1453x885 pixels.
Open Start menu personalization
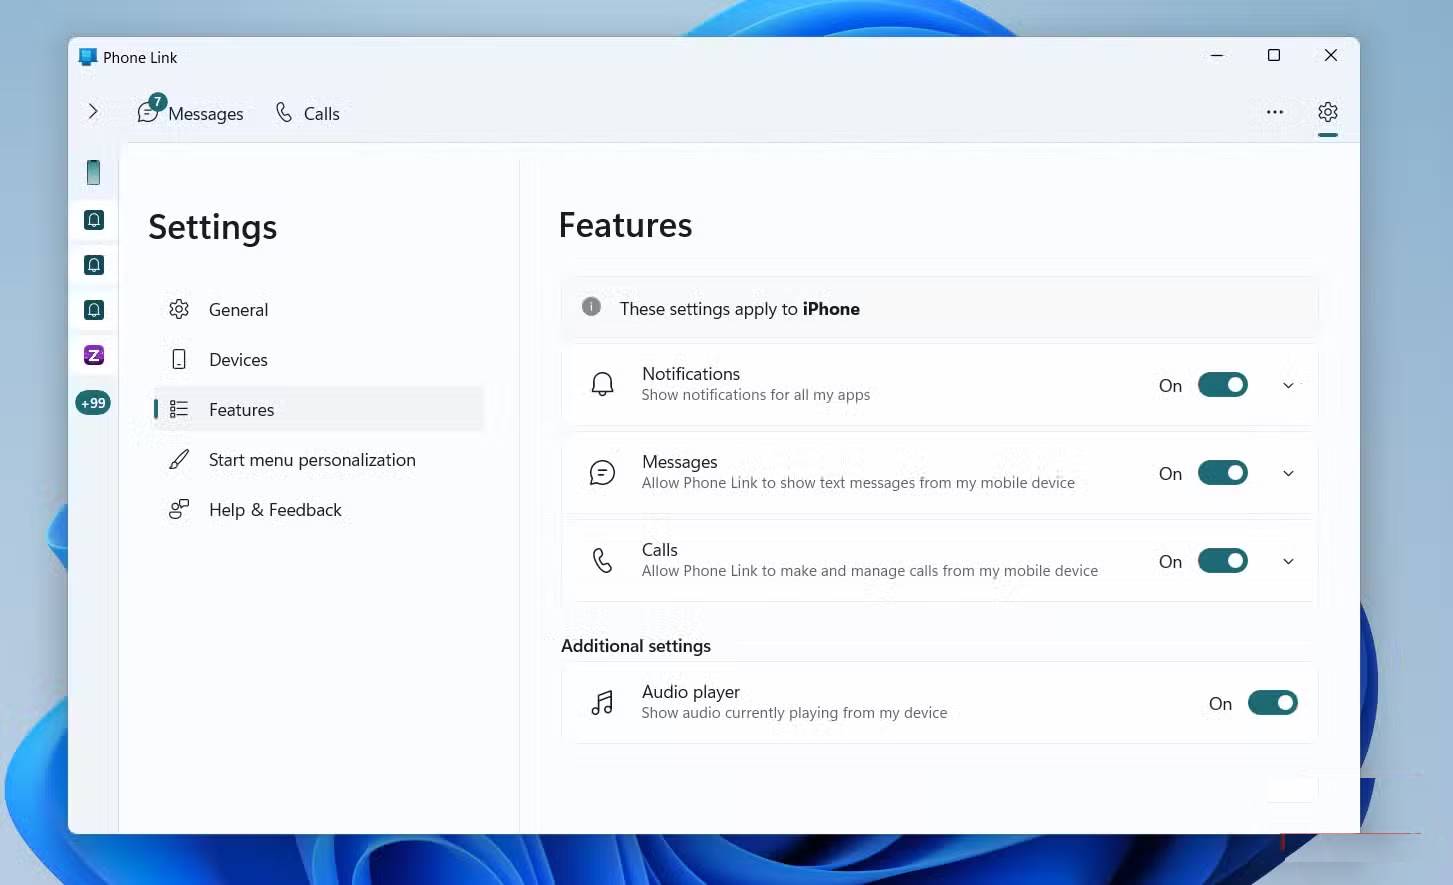pos(319,460)
